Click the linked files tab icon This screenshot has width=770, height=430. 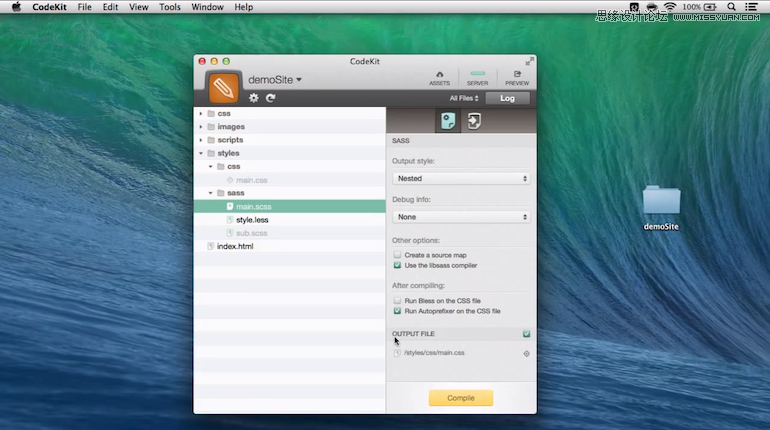474,121
